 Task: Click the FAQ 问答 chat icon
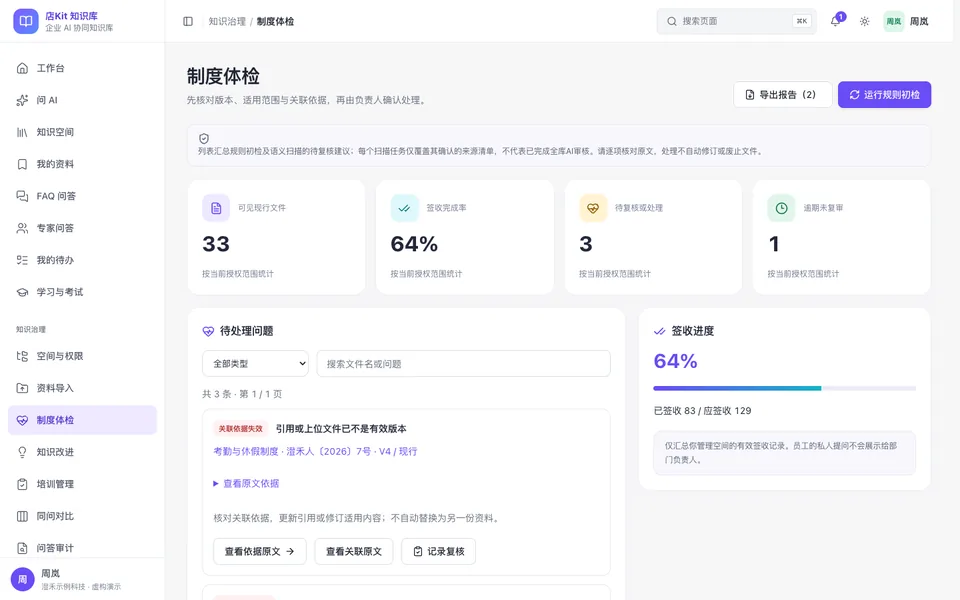click(22, 196)
